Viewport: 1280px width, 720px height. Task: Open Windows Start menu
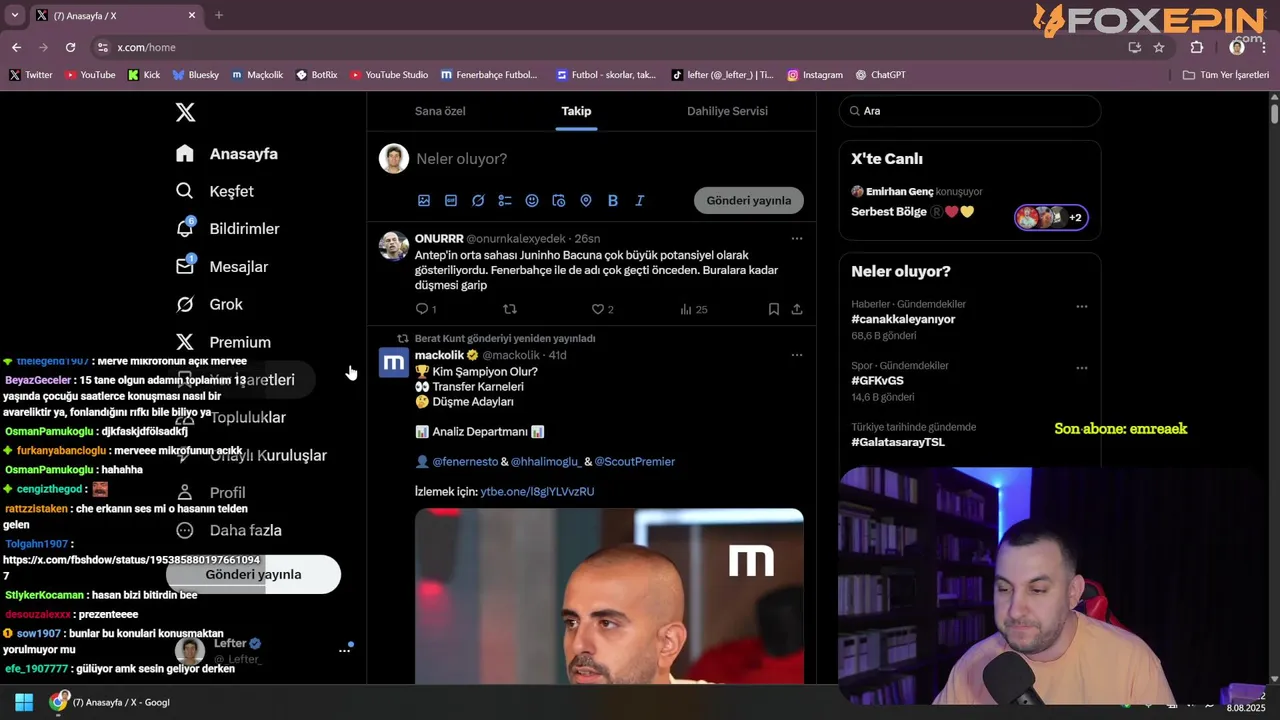tap(24, 702)
